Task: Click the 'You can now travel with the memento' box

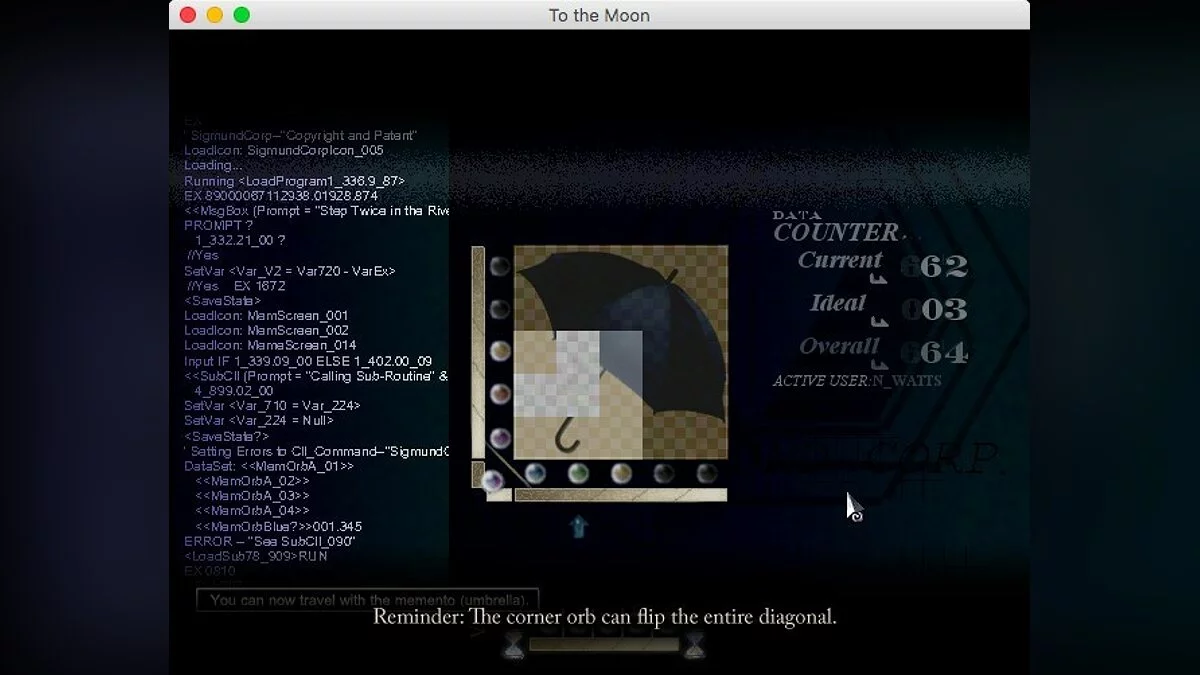Action: pos(368,600)
